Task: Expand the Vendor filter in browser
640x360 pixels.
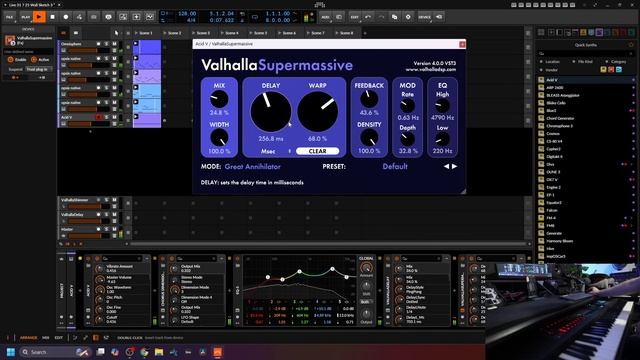Action: (549, 70)
